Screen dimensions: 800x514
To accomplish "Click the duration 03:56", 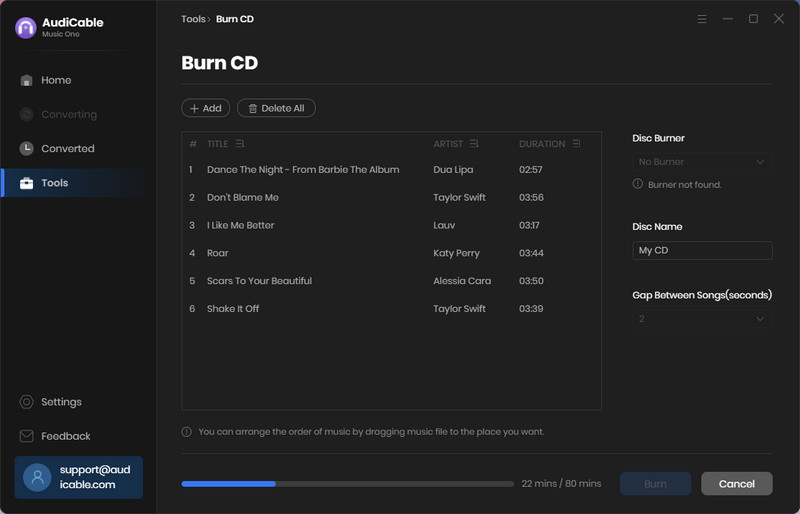I will 531,198.
